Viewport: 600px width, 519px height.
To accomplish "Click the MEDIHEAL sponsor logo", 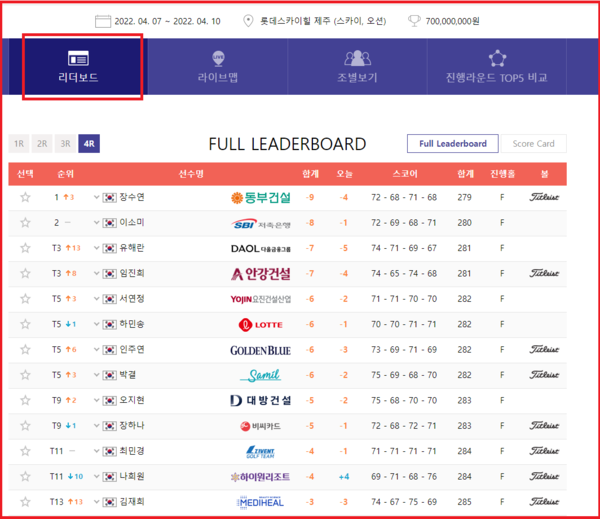I will (261, 502).
